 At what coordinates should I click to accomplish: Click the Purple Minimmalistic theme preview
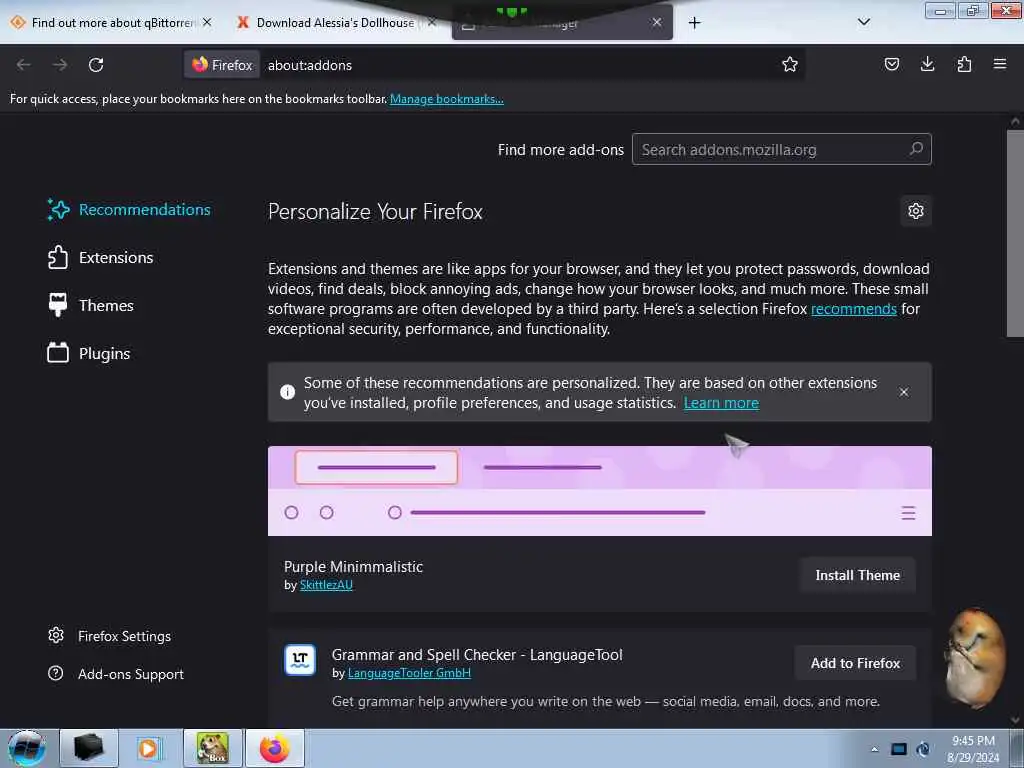600,491
